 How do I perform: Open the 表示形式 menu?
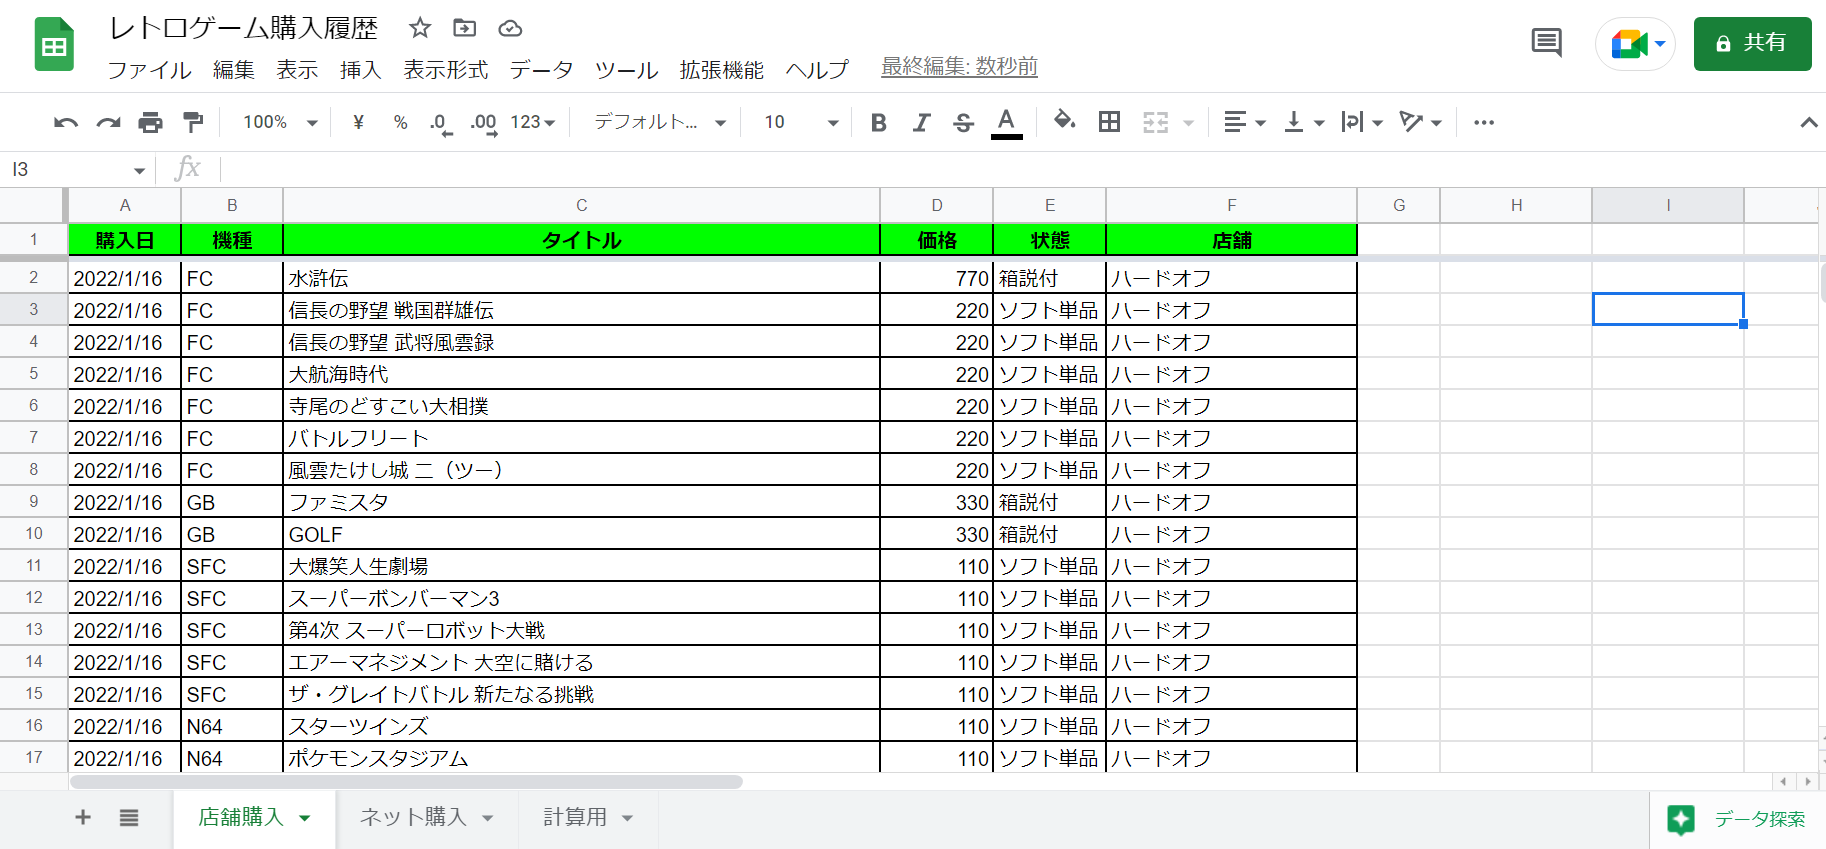[x=446, y=70]
